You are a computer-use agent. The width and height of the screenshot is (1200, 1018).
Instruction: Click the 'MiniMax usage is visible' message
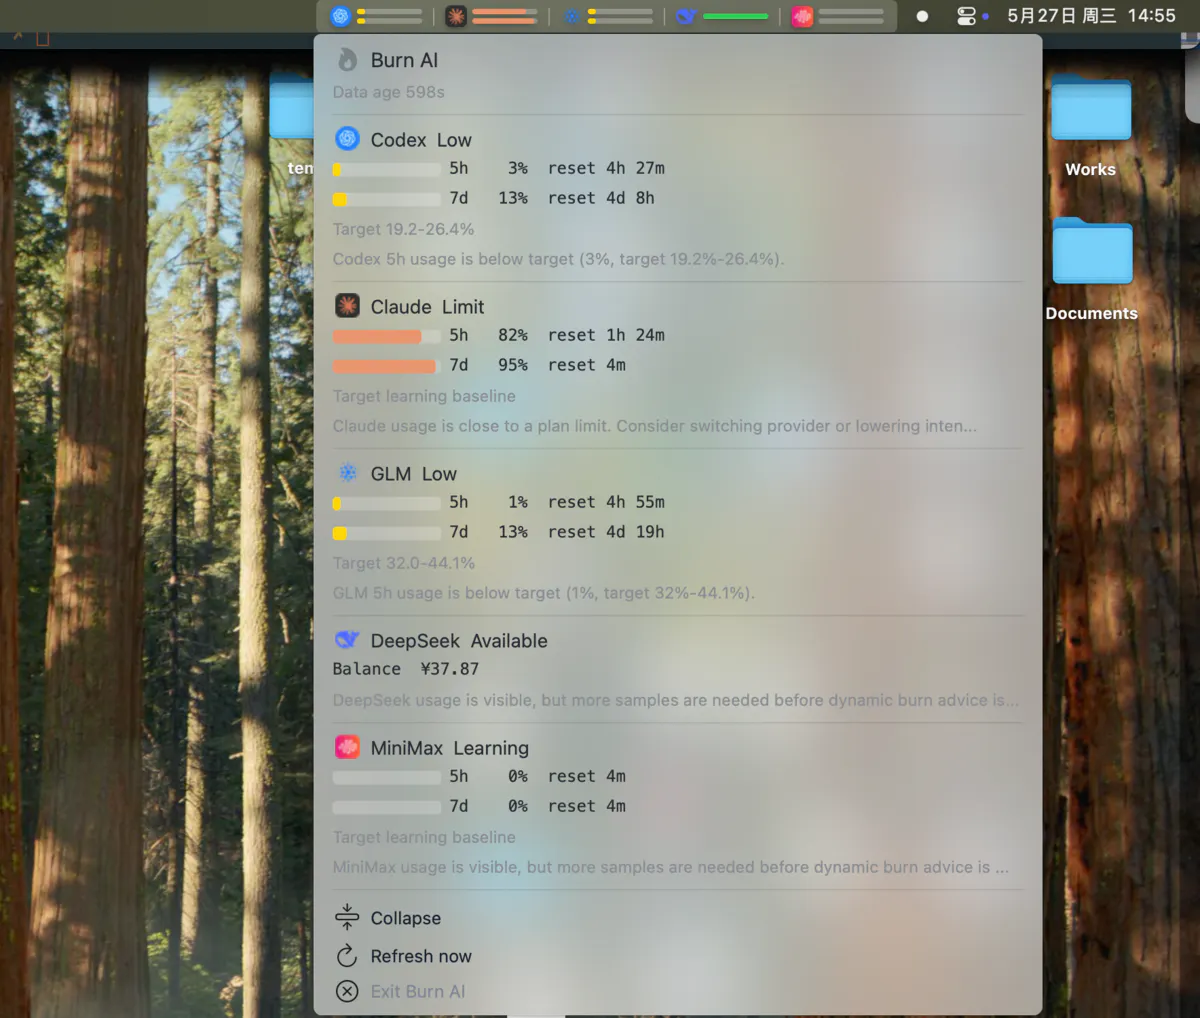[670, 867]
